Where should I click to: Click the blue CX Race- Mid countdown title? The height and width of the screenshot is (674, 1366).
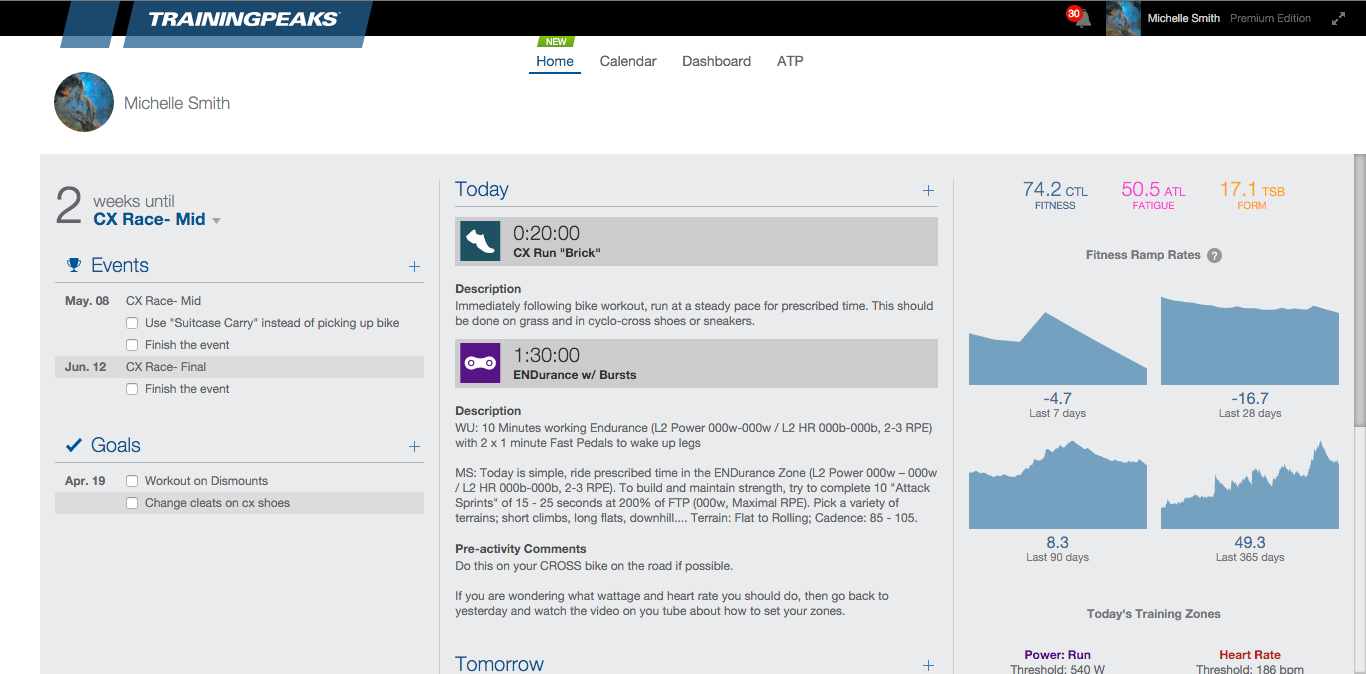click(149, 219)
